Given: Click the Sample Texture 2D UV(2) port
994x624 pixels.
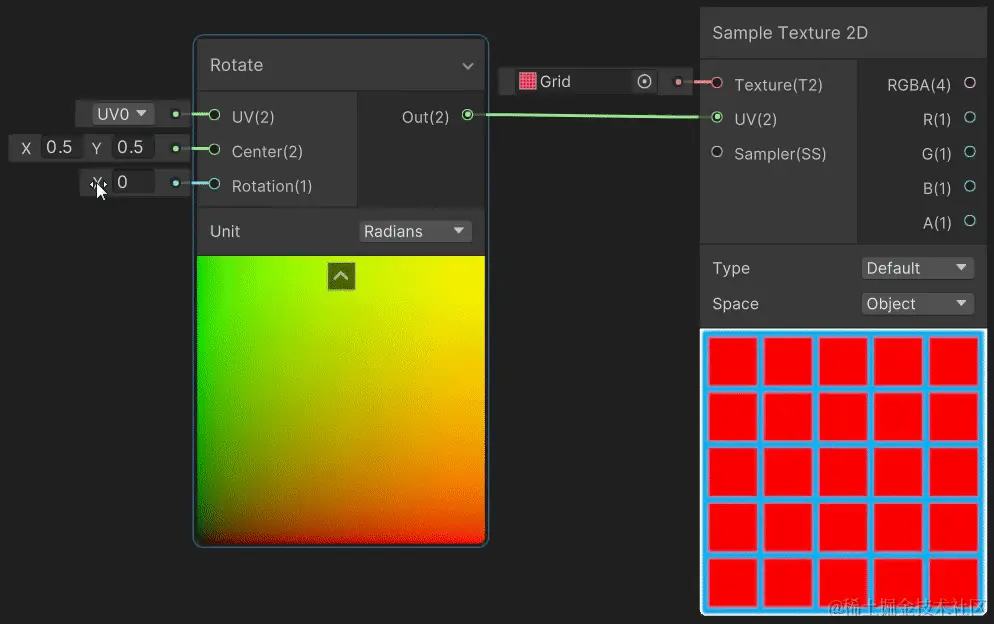Looking at the screenshot, I should tap(717, 117).
